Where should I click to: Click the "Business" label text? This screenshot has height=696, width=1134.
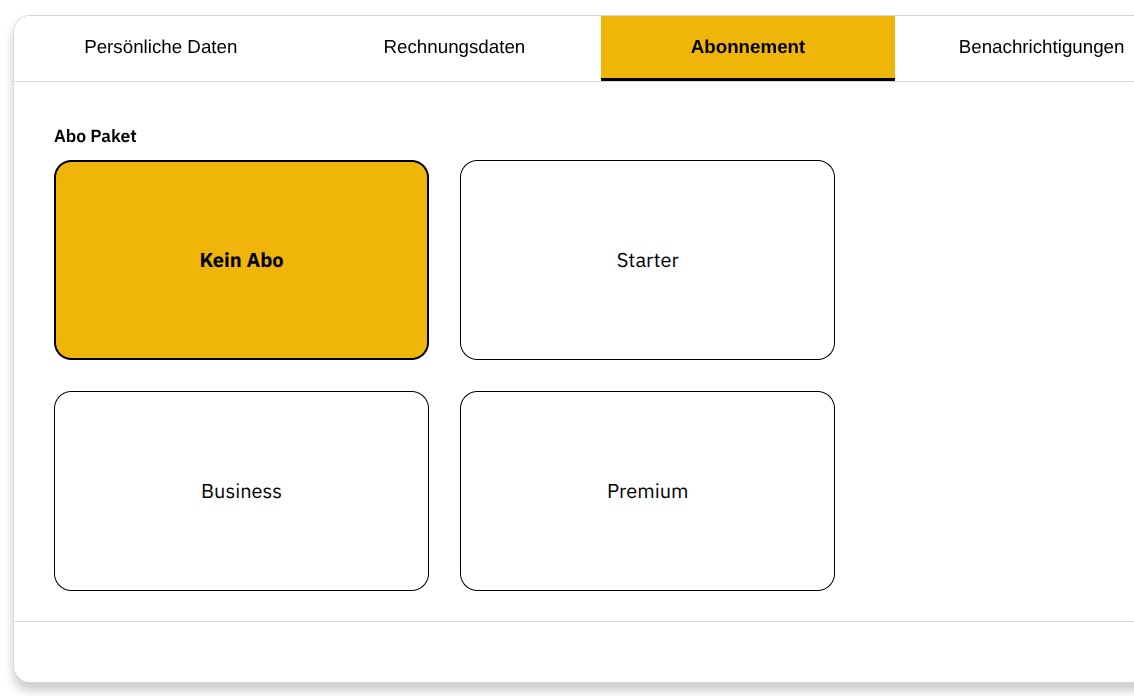241,491
